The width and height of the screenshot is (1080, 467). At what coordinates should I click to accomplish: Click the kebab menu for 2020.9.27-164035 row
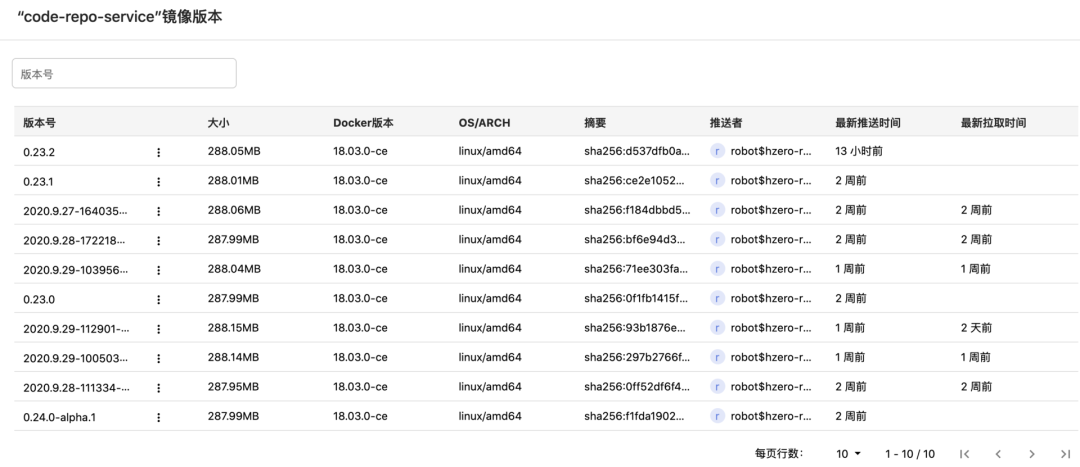[158, 211]
